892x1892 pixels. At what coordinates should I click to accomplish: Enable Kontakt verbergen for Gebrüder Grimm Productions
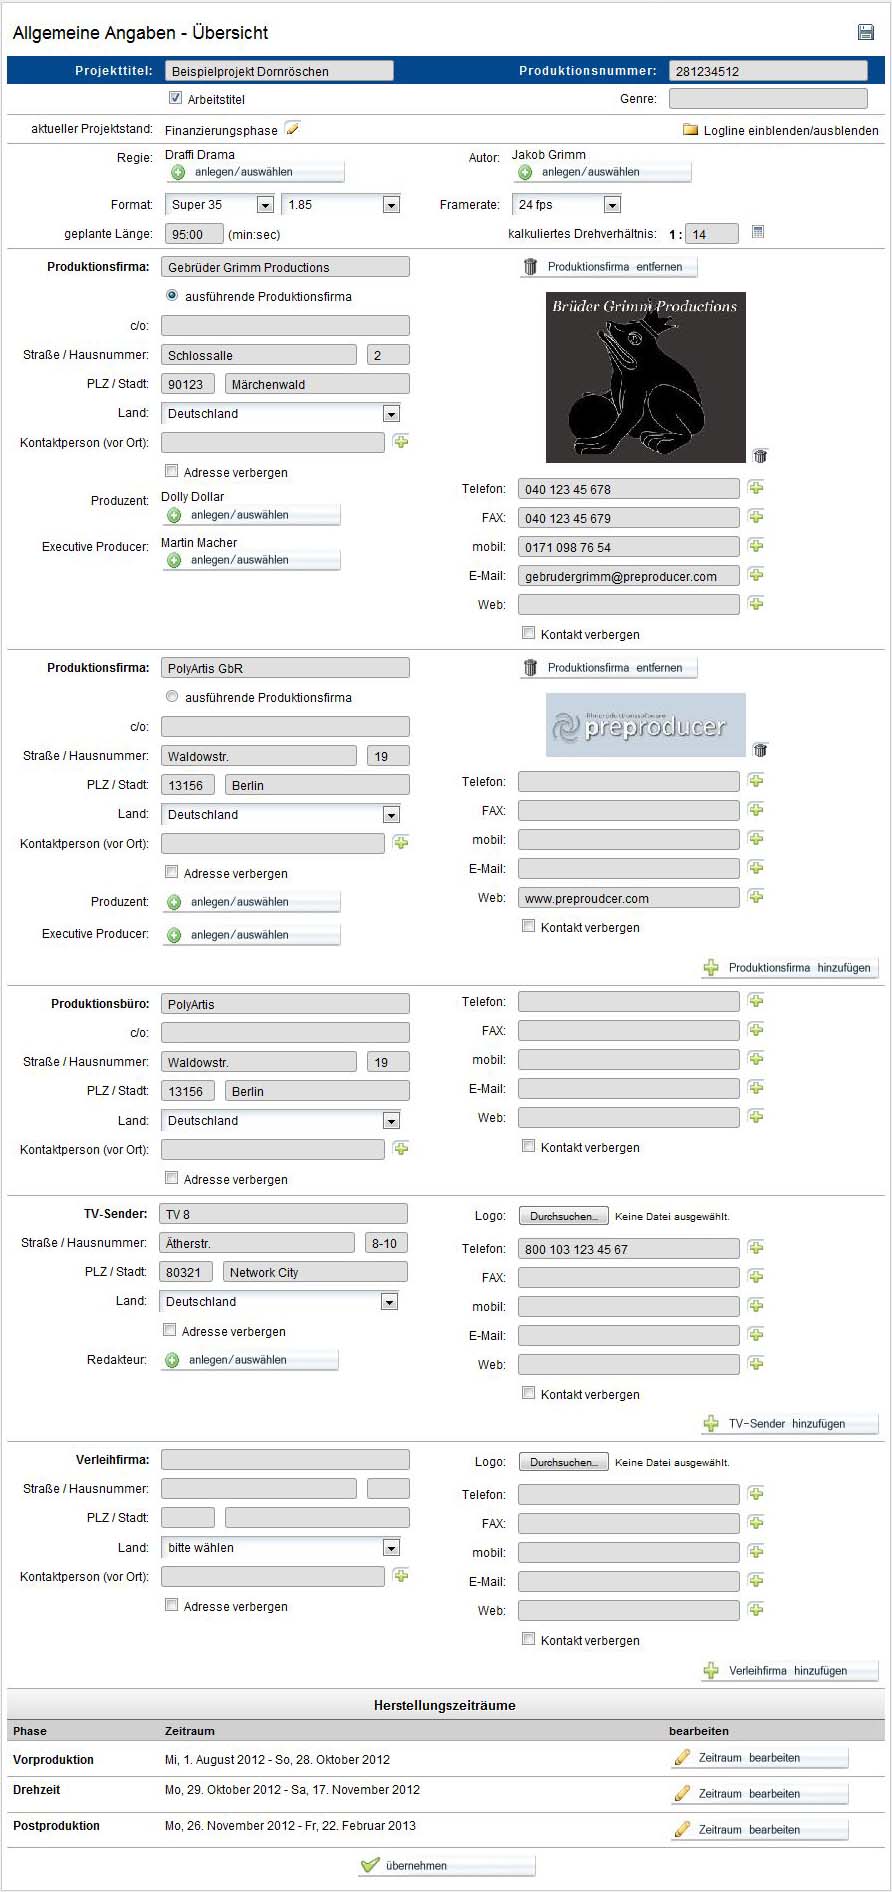(528, 633)
